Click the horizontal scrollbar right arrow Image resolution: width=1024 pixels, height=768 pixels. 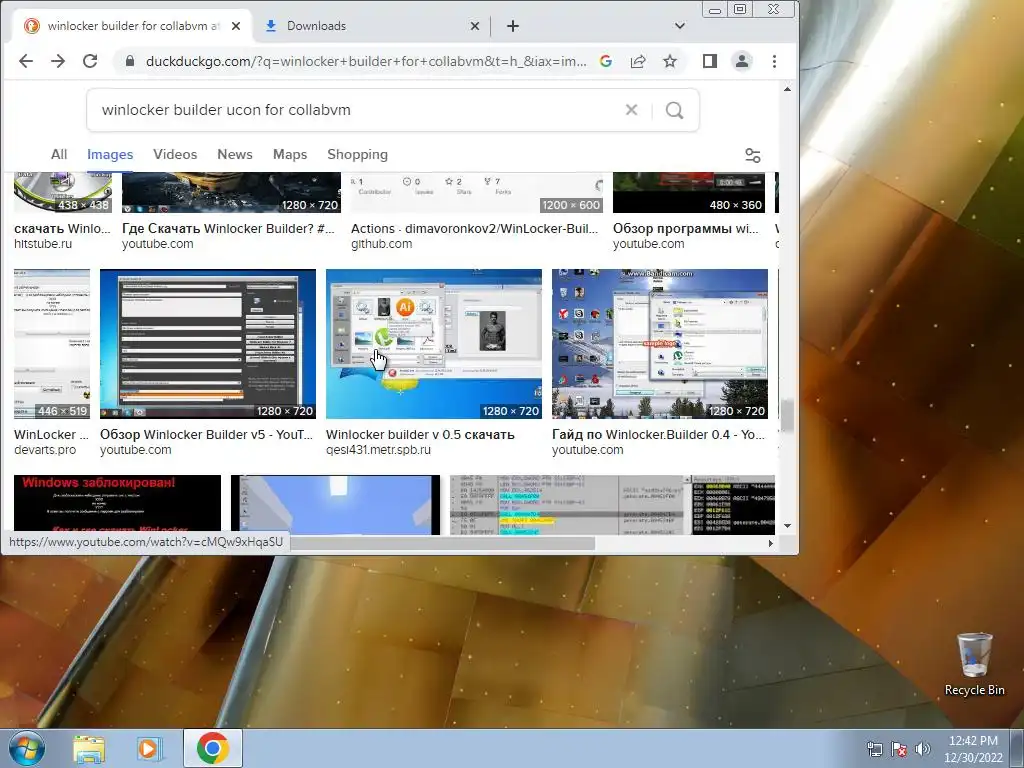click(771, 543)
